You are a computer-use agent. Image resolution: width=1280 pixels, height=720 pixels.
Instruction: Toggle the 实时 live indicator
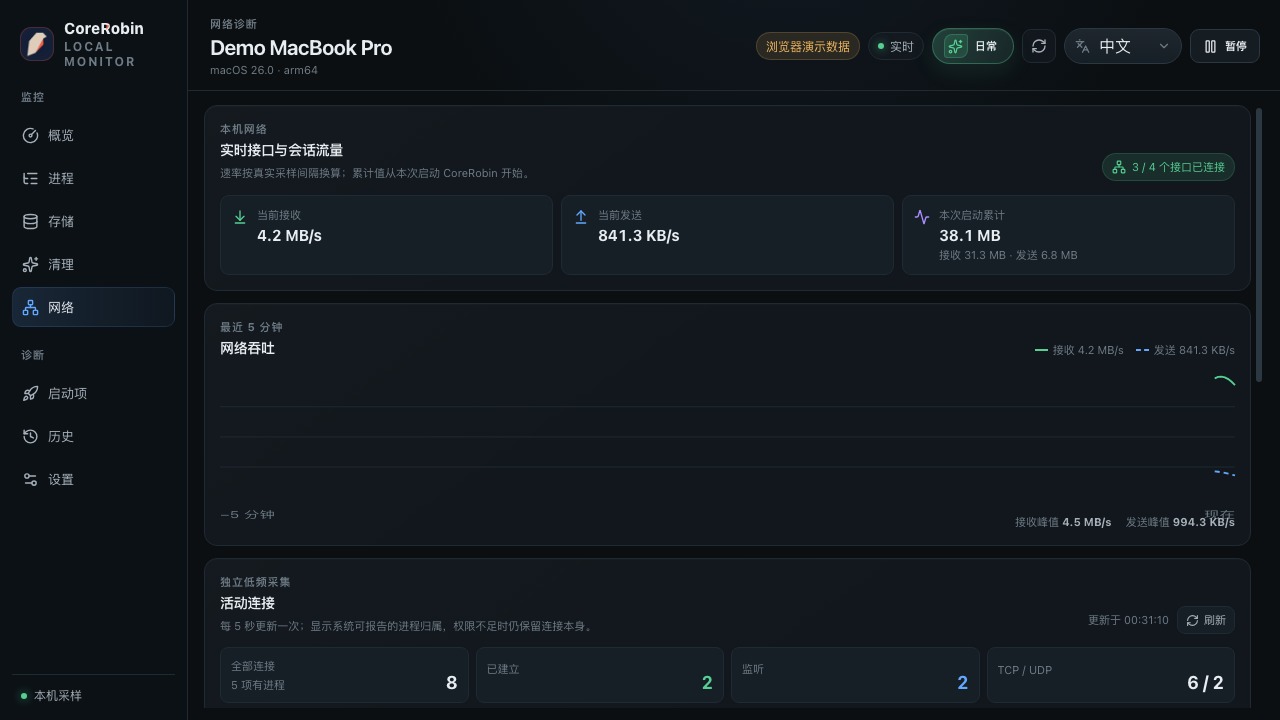(x=895, y=46)
